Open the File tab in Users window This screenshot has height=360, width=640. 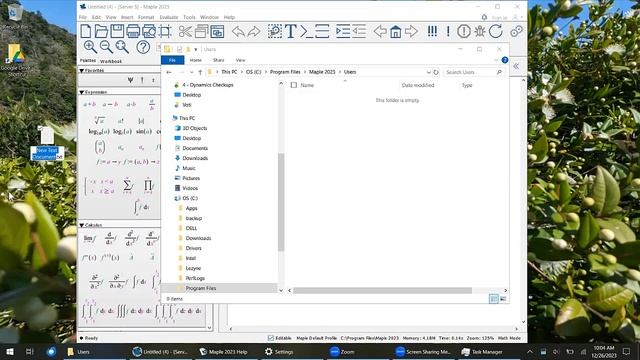[x=172, y=60]
